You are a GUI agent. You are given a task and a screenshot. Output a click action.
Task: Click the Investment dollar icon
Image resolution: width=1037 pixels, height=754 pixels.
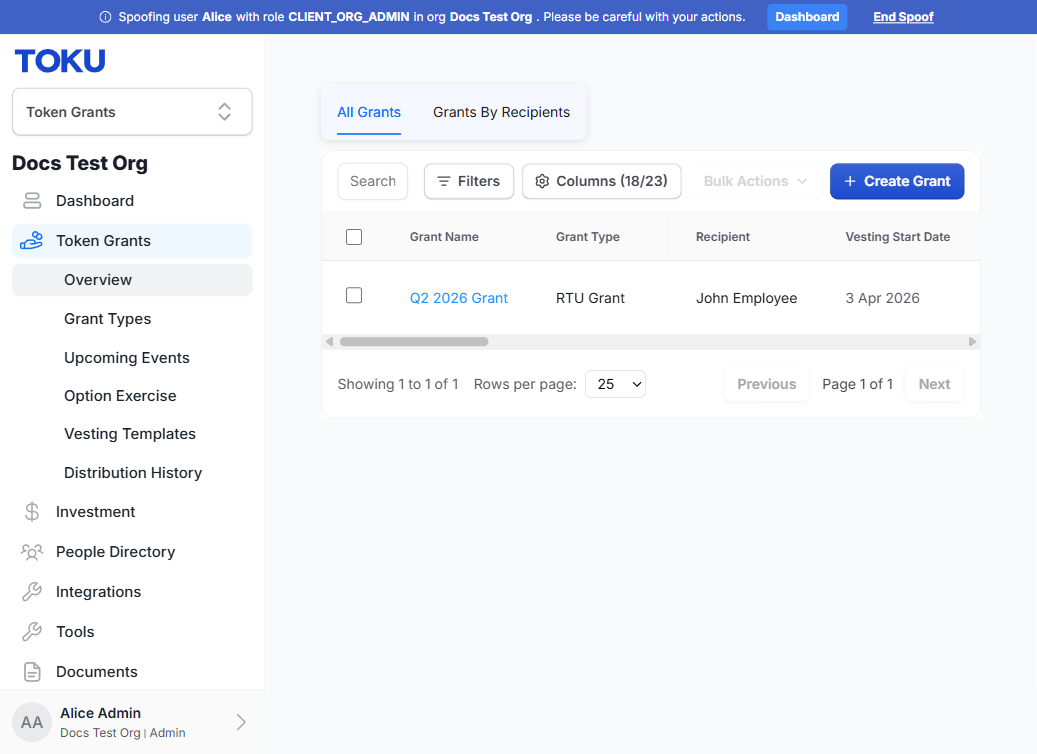pyautogui.click(x=32, y=512)
